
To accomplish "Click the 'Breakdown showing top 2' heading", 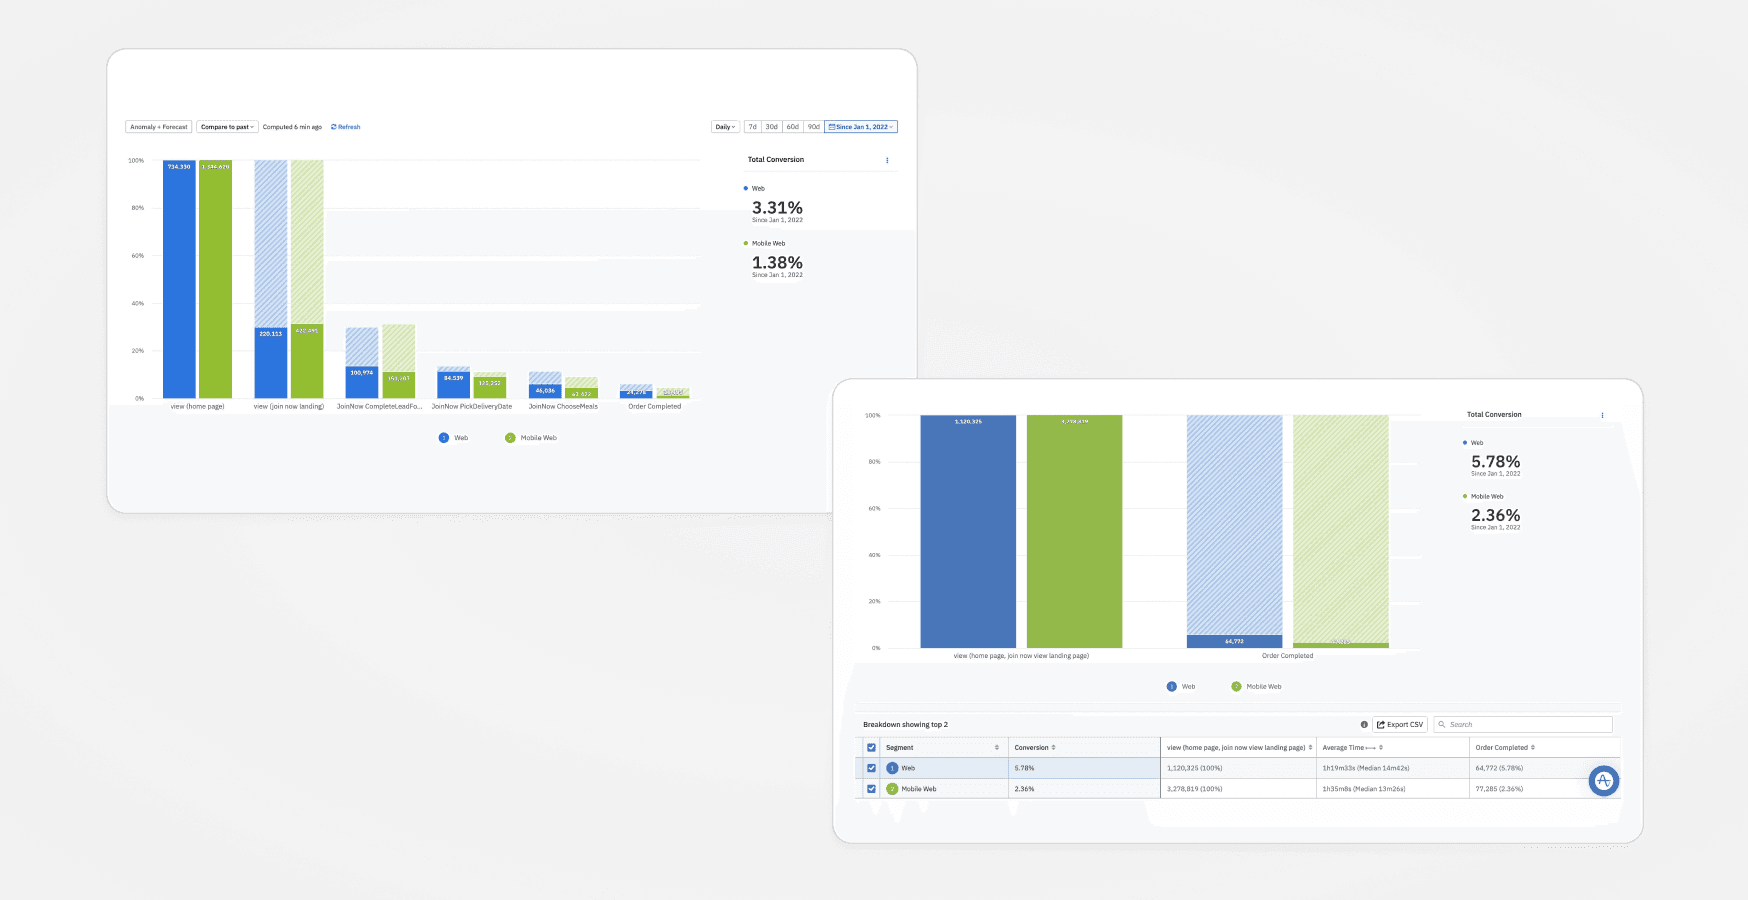I will click(x=905, y=724).
